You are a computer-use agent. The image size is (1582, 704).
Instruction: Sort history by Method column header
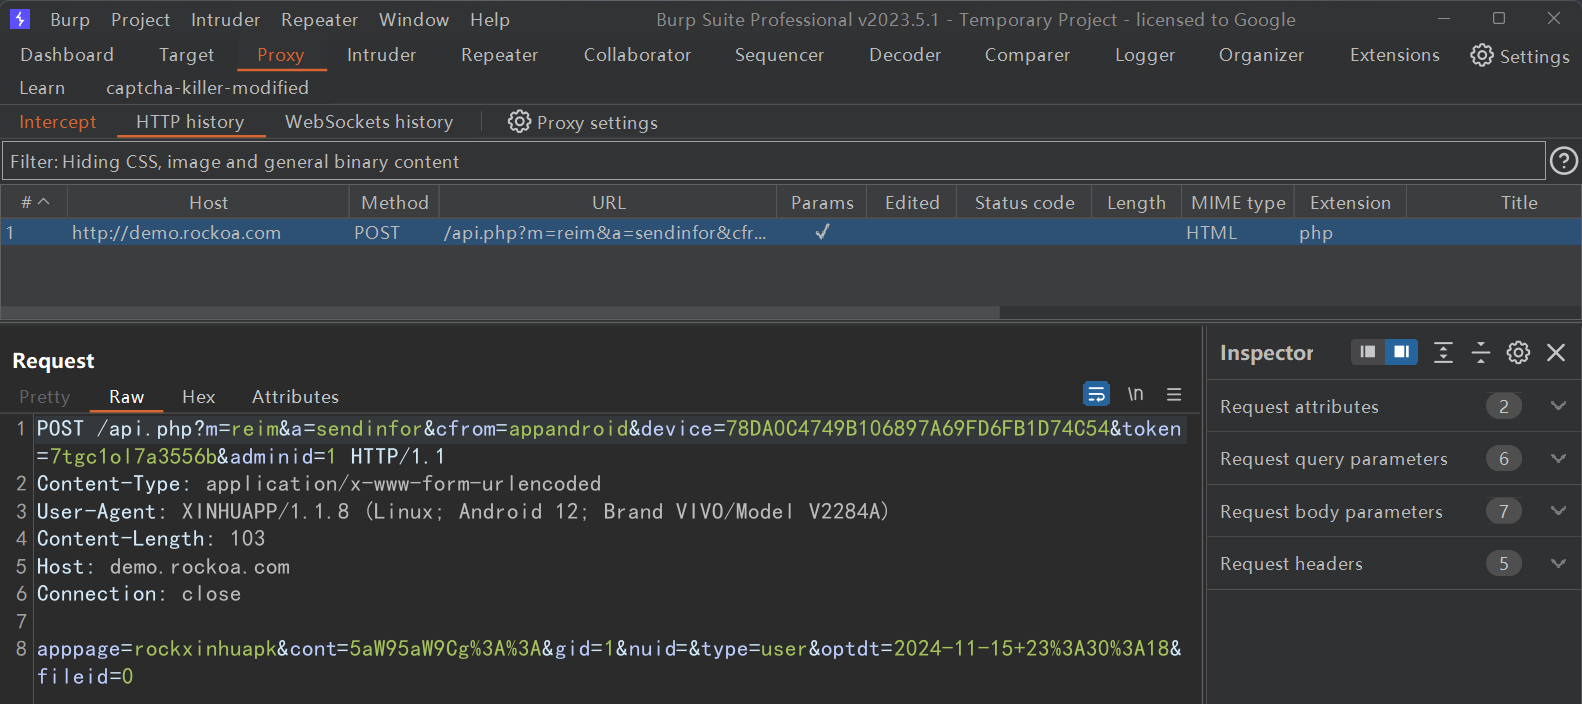coord(394,202)
